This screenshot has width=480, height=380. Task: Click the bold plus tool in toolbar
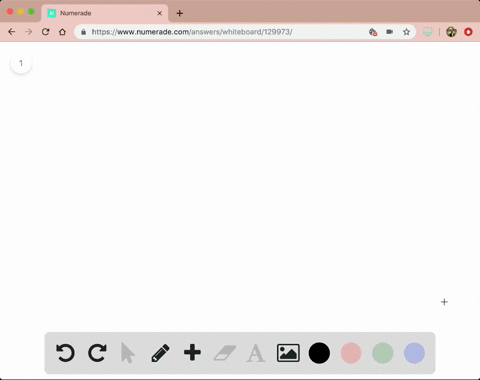coord(192,353)
